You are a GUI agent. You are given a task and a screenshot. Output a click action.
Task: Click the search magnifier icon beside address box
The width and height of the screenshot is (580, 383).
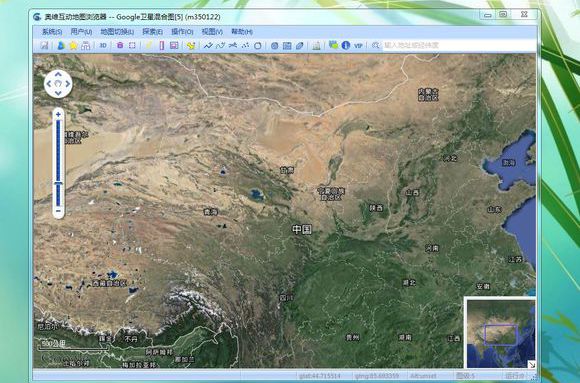tap(376, 45)
